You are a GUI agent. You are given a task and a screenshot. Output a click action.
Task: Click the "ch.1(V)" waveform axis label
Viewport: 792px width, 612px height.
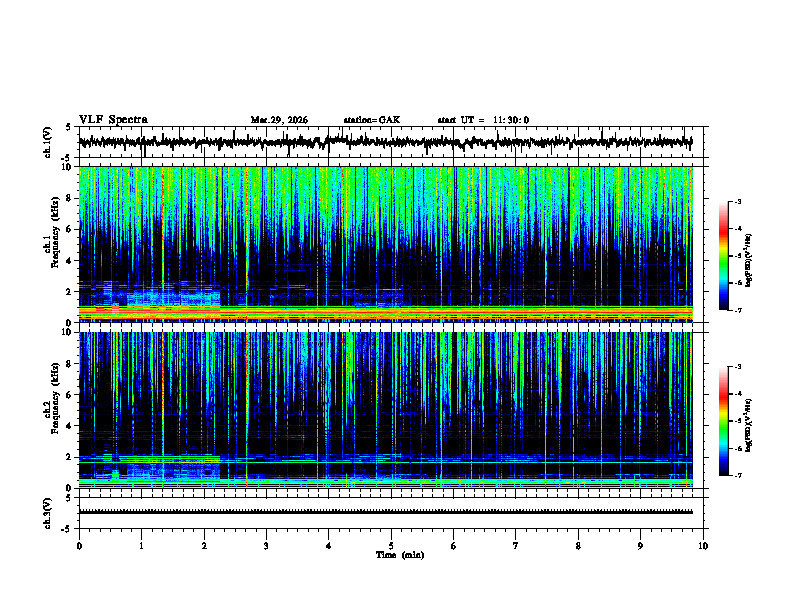(48, 142)
